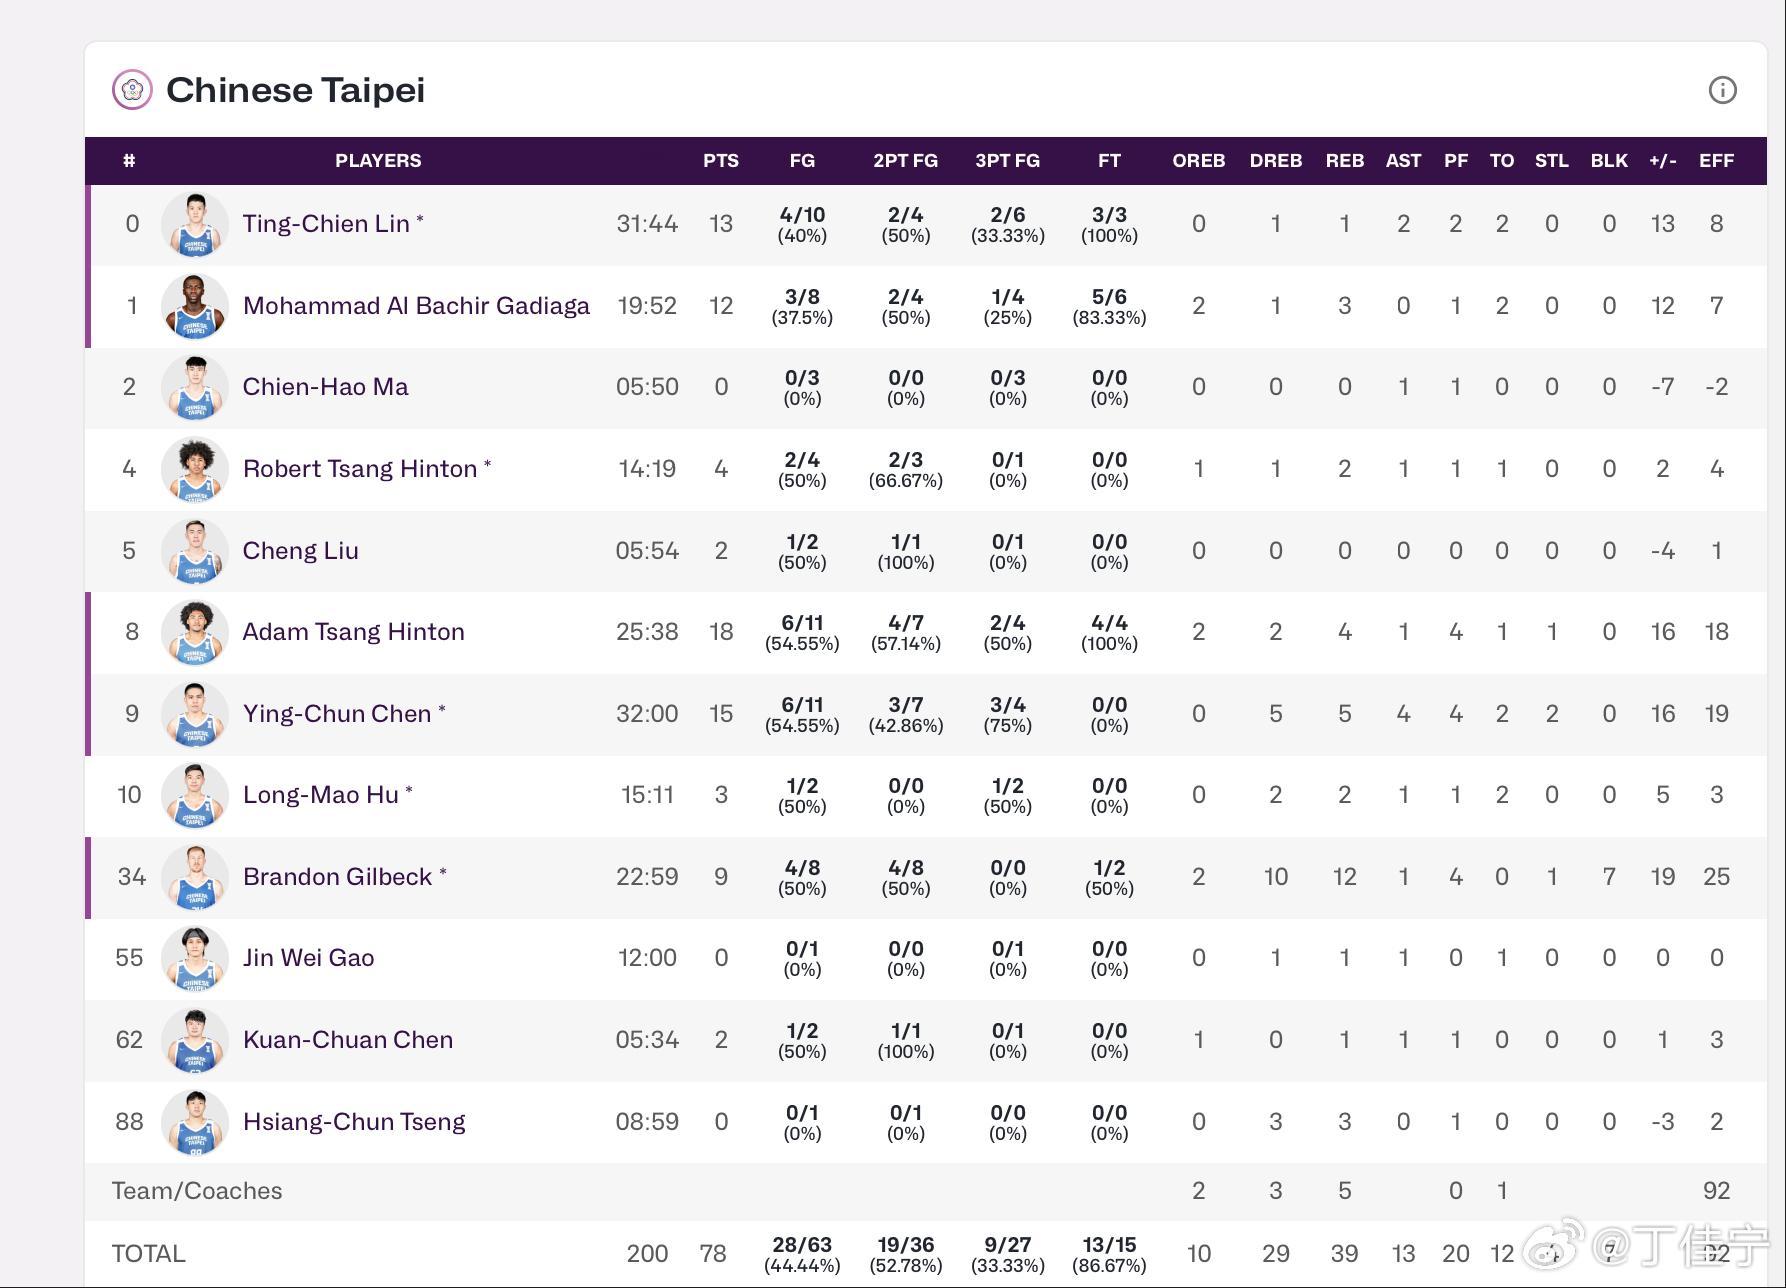This screenshot has width=1786, height=1288.
Task: Select Jin Wei Gao's 12:00 minutes value
Action: coord(647,958)
